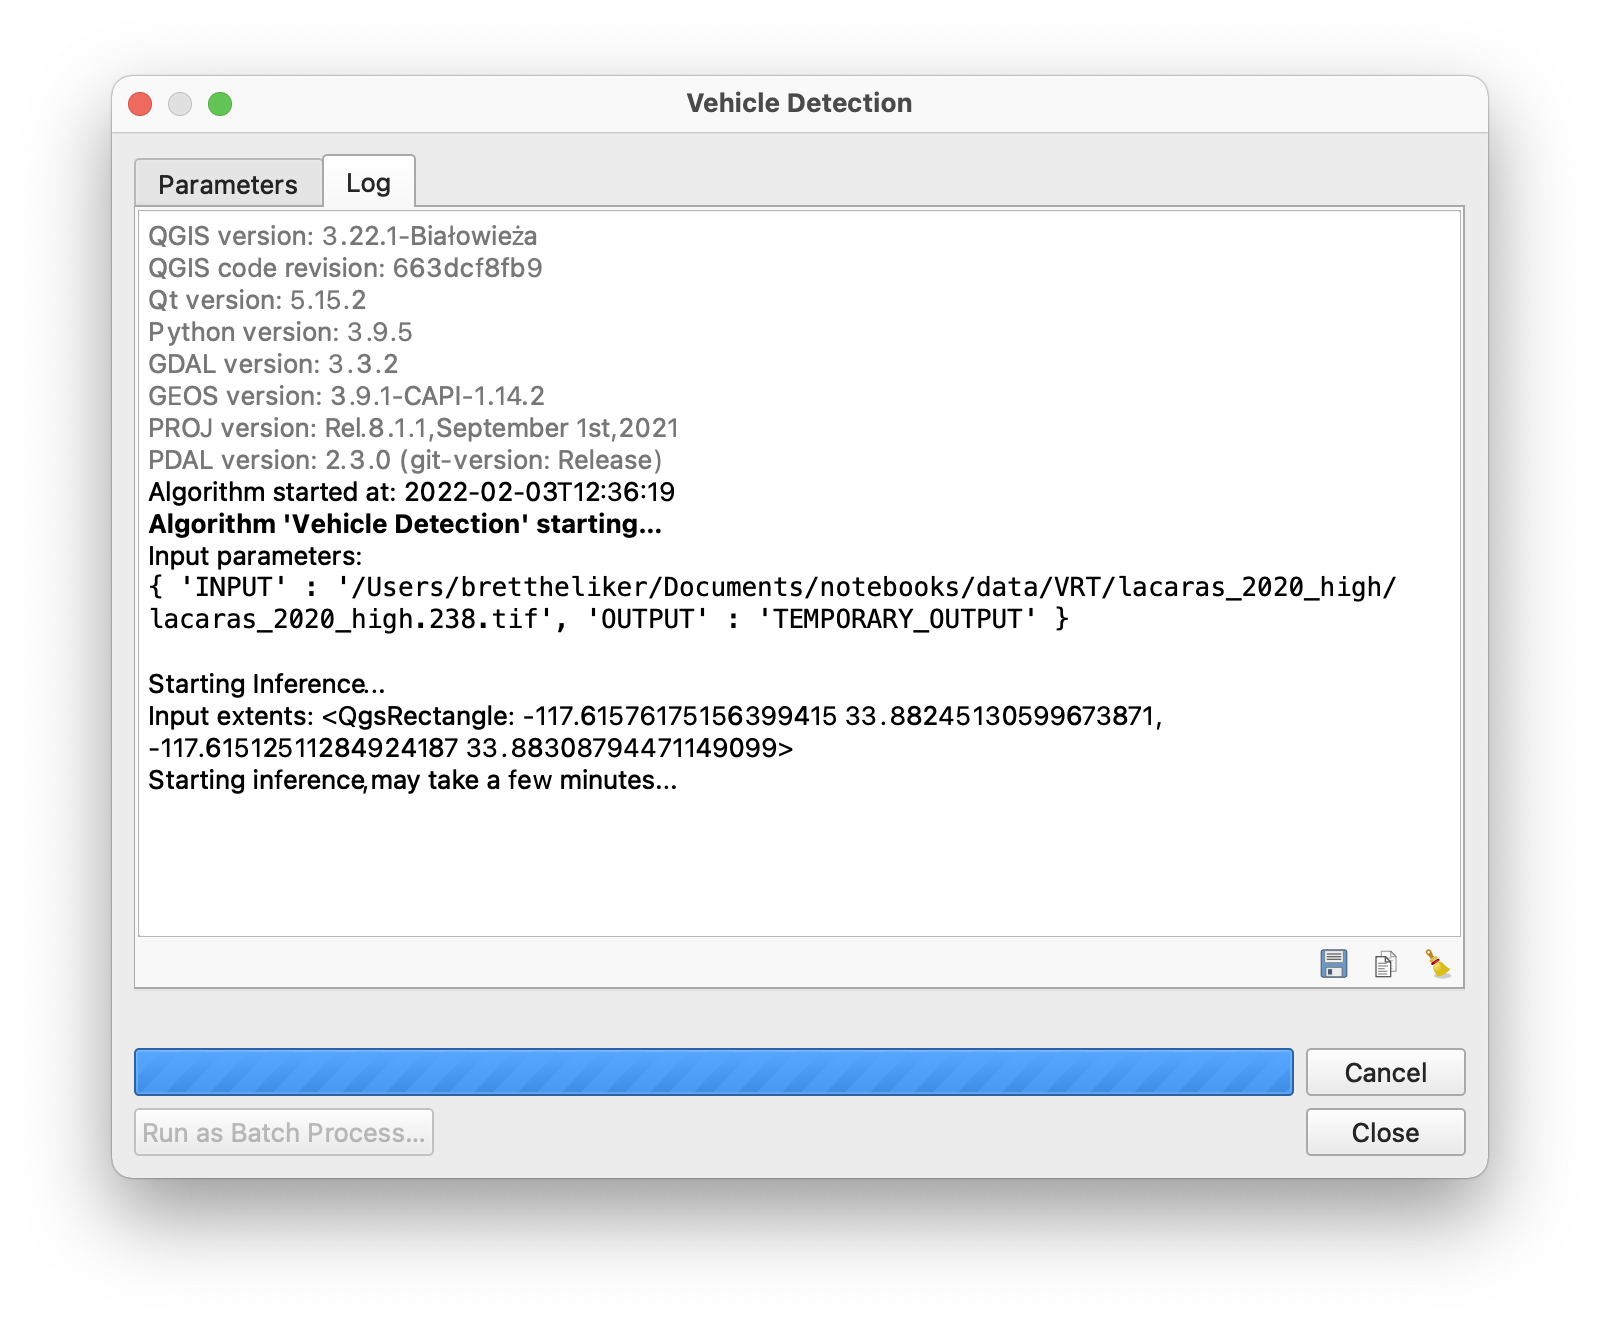The width and height of the screenshot is (1600, 1326).
Task: Click the 'QGIS code revision: 663dcf8fb9' line
Action: pos(345,268)
